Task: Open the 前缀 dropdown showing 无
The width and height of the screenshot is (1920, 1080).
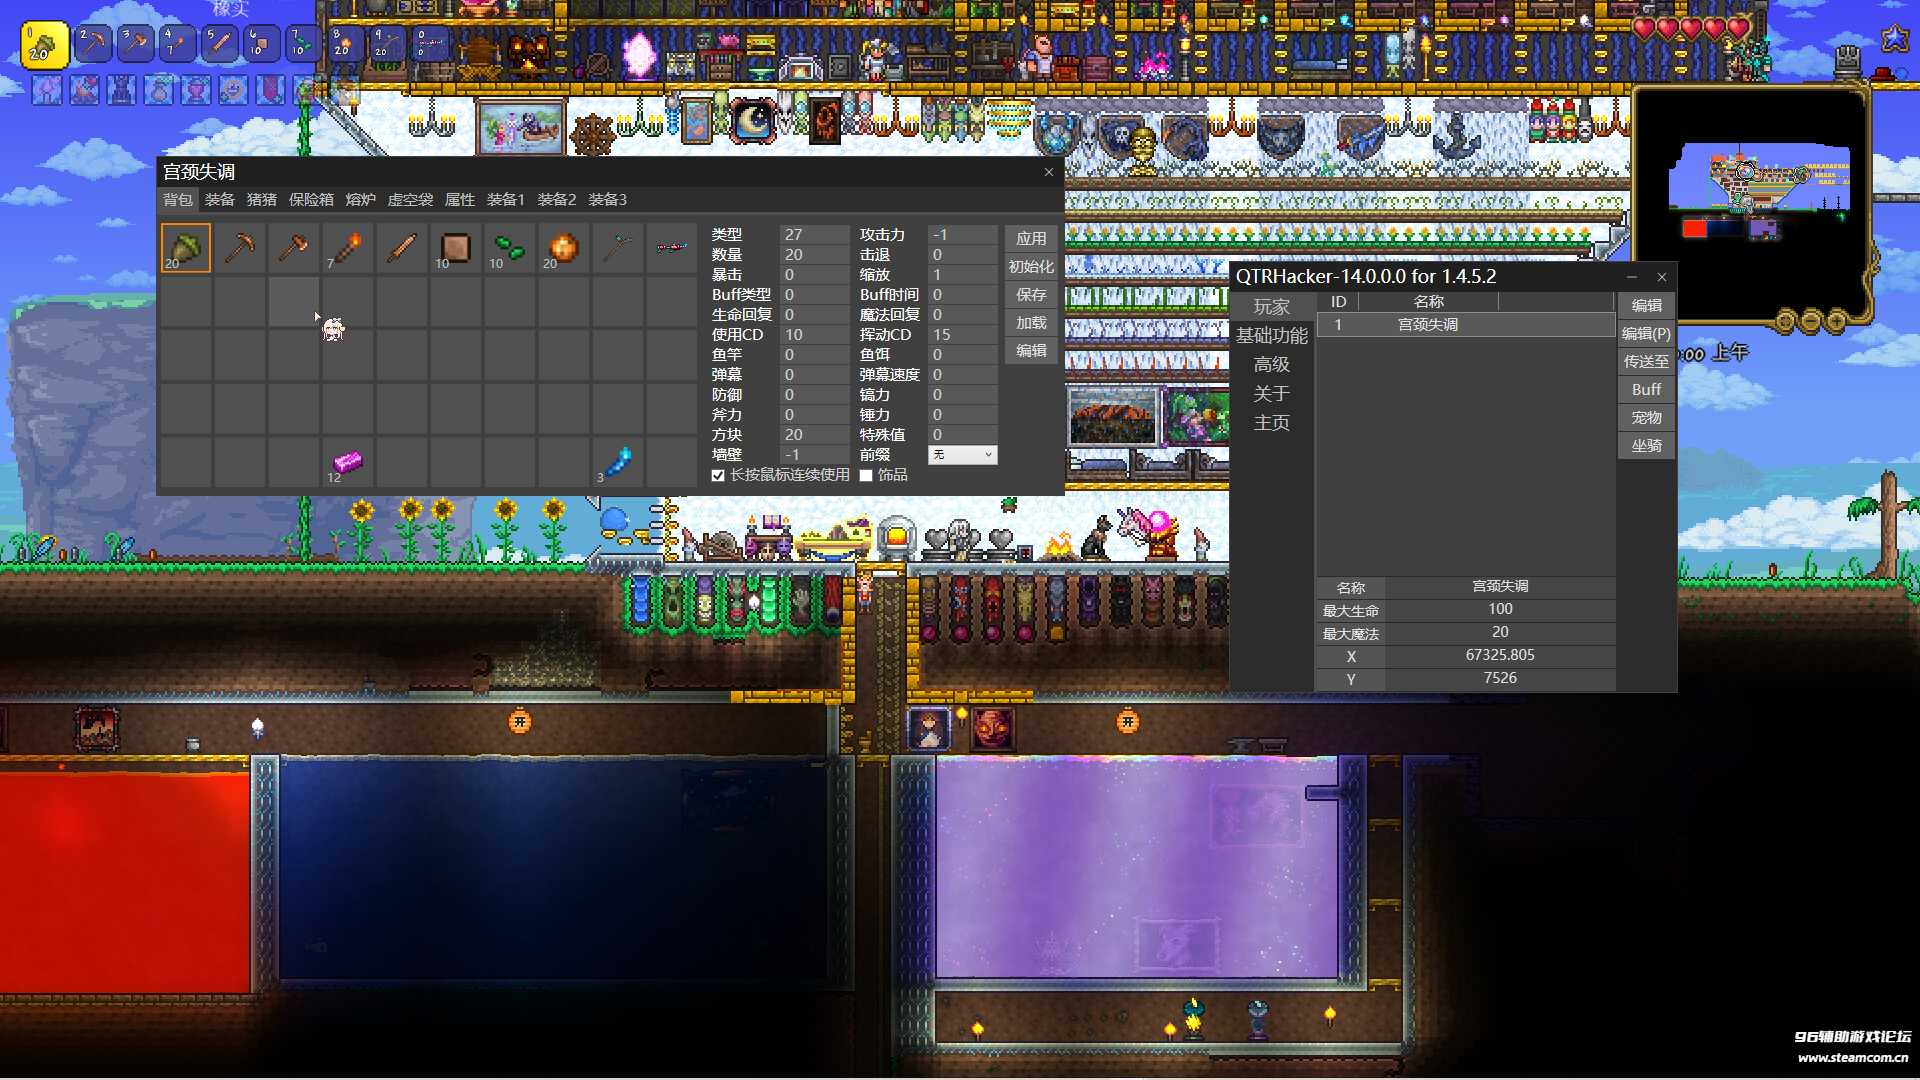Action: click(x=962, y=454)
